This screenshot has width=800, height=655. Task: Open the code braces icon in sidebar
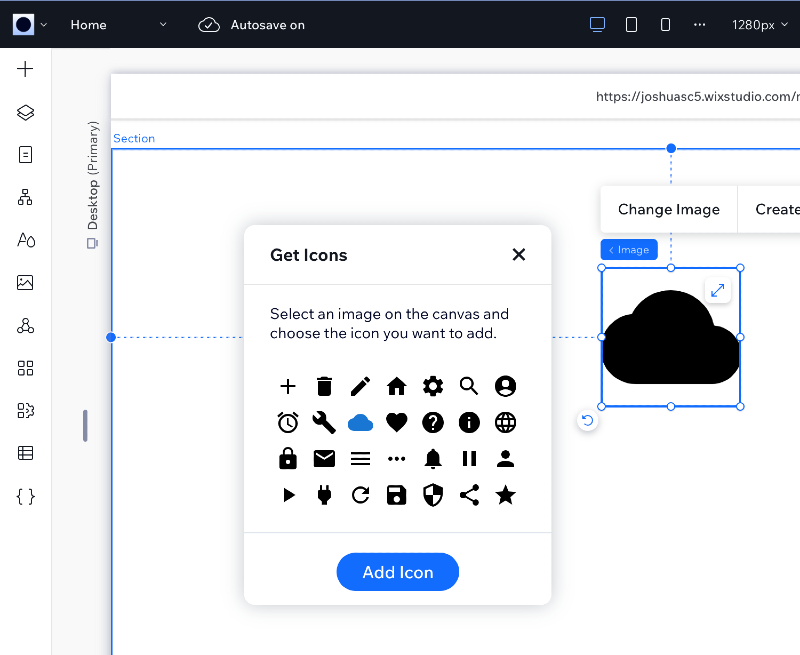coord(25,496)
